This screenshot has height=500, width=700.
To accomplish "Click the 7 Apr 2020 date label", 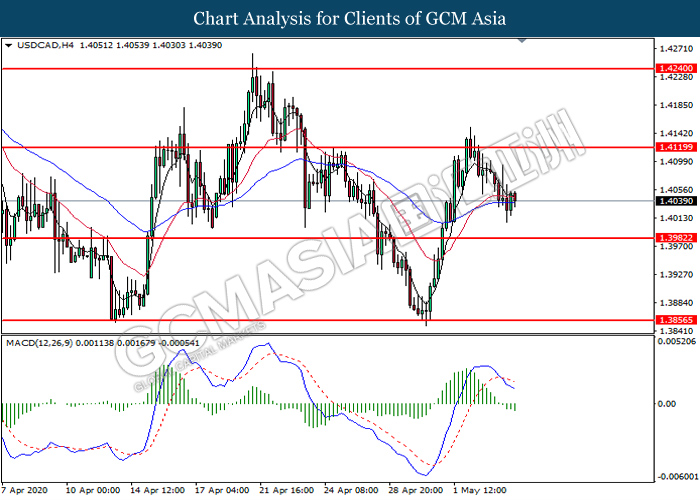I will [24, 490].
